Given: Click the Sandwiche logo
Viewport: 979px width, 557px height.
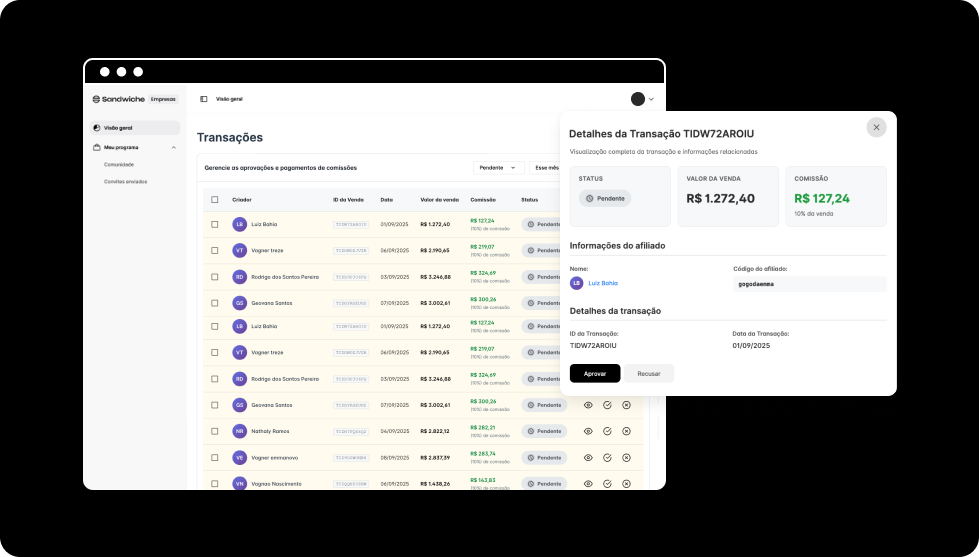Looking at the screenshot, I should (119, 99).
